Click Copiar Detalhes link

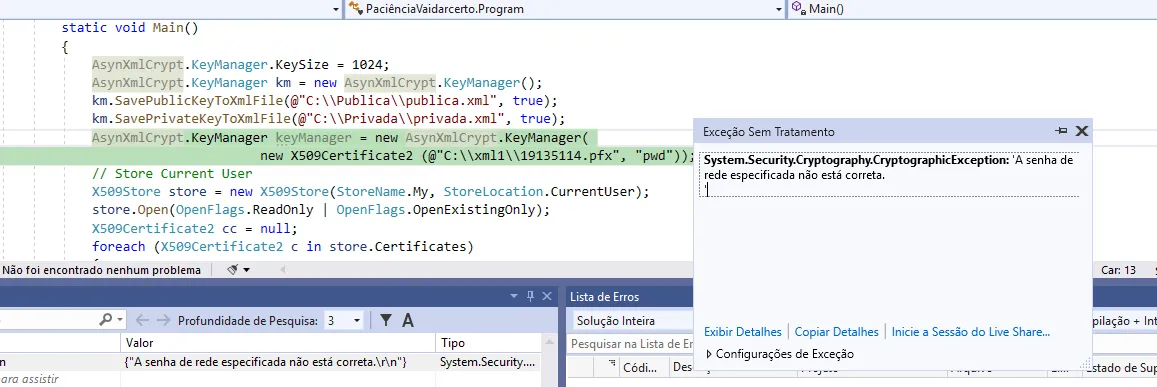[837, 332]
